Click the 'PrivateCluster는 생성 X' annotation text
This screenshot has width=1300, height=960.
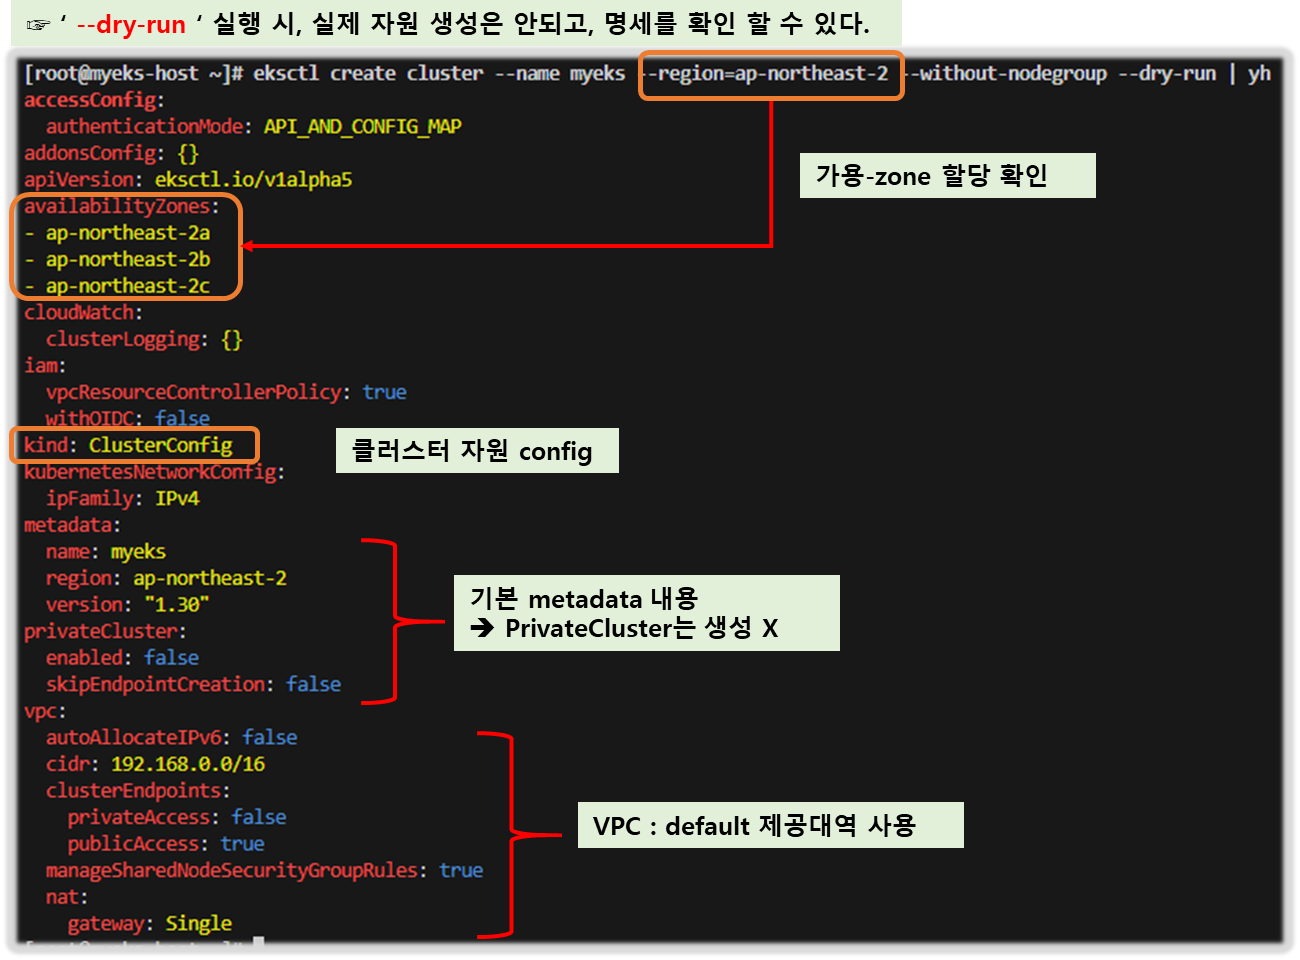[641, 629]
